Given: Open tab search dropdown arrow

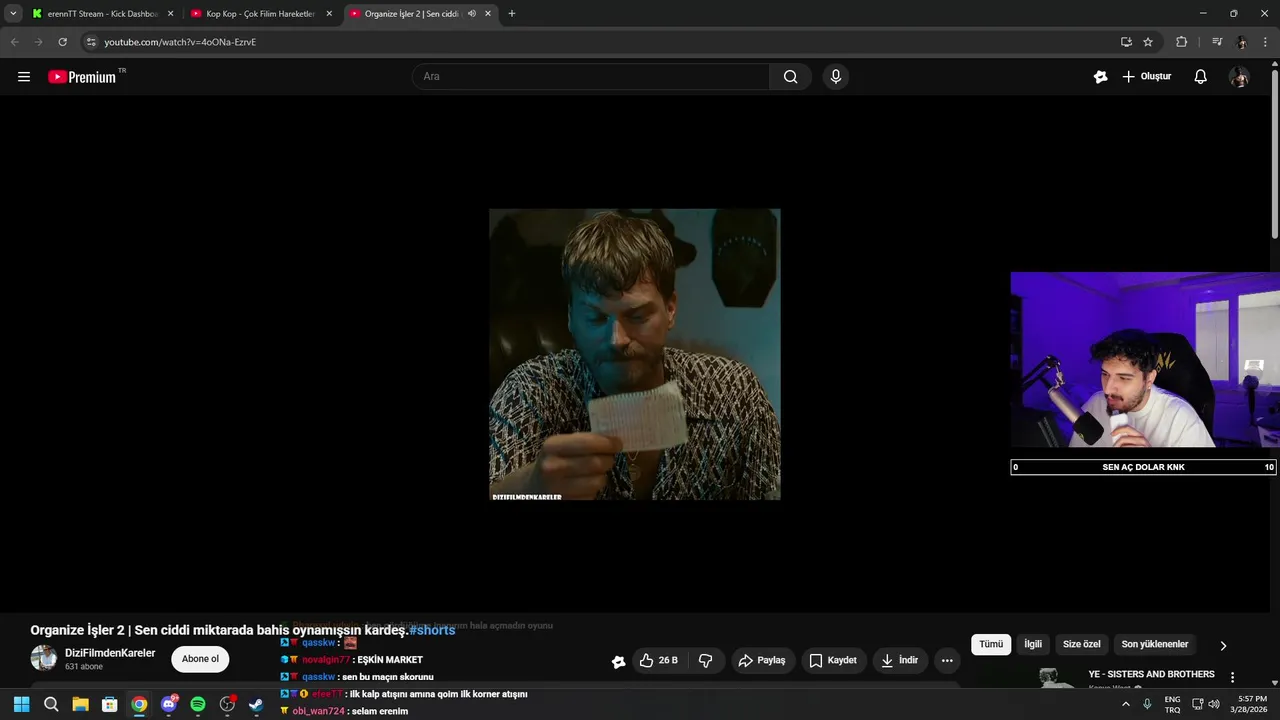Looking at the screenshot, I should (13, 14).
